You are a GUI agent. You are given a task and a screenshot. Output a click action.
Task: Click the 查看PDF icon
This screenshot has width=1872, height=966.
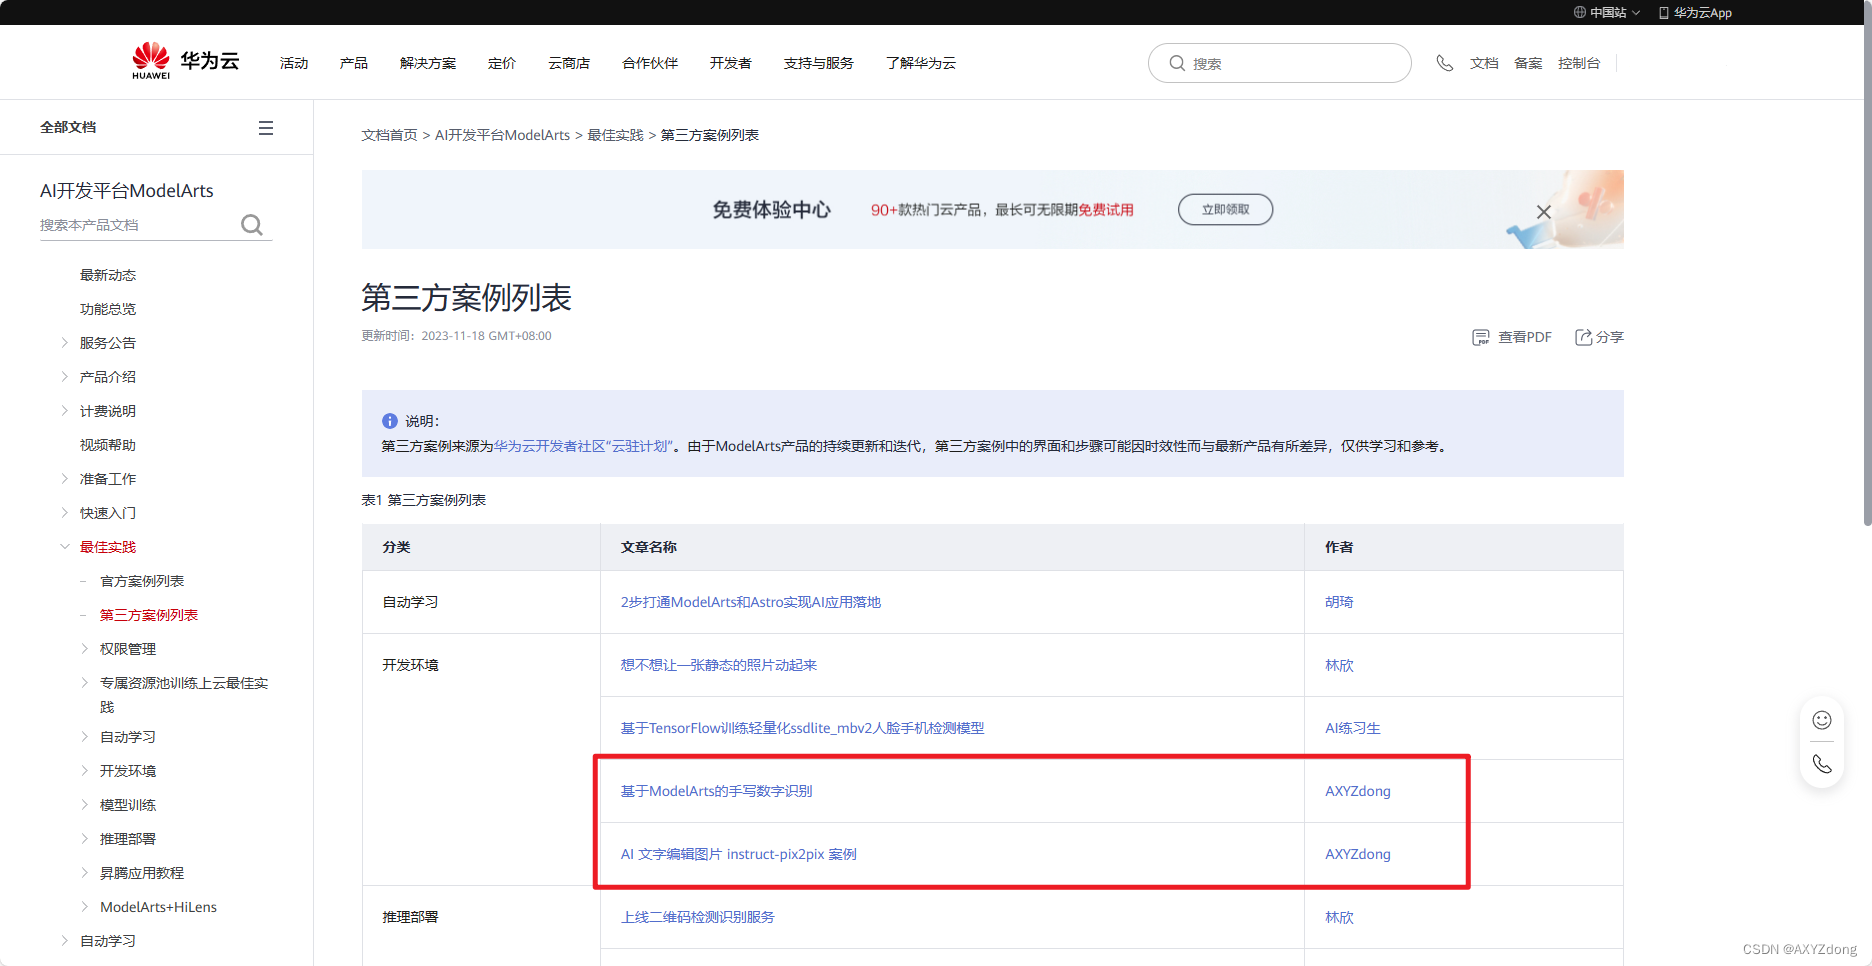[x=1481, y=337]
